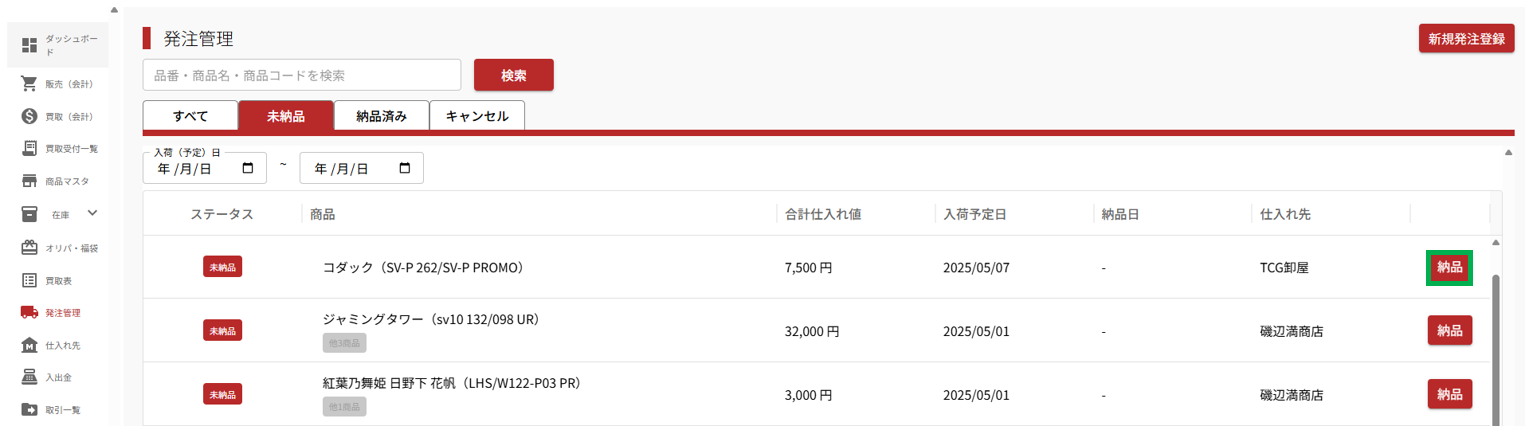The height and width of the screenshot is (426, 1525).
Task: Click the 新規発注登録 button
Action: (1466, 39)
